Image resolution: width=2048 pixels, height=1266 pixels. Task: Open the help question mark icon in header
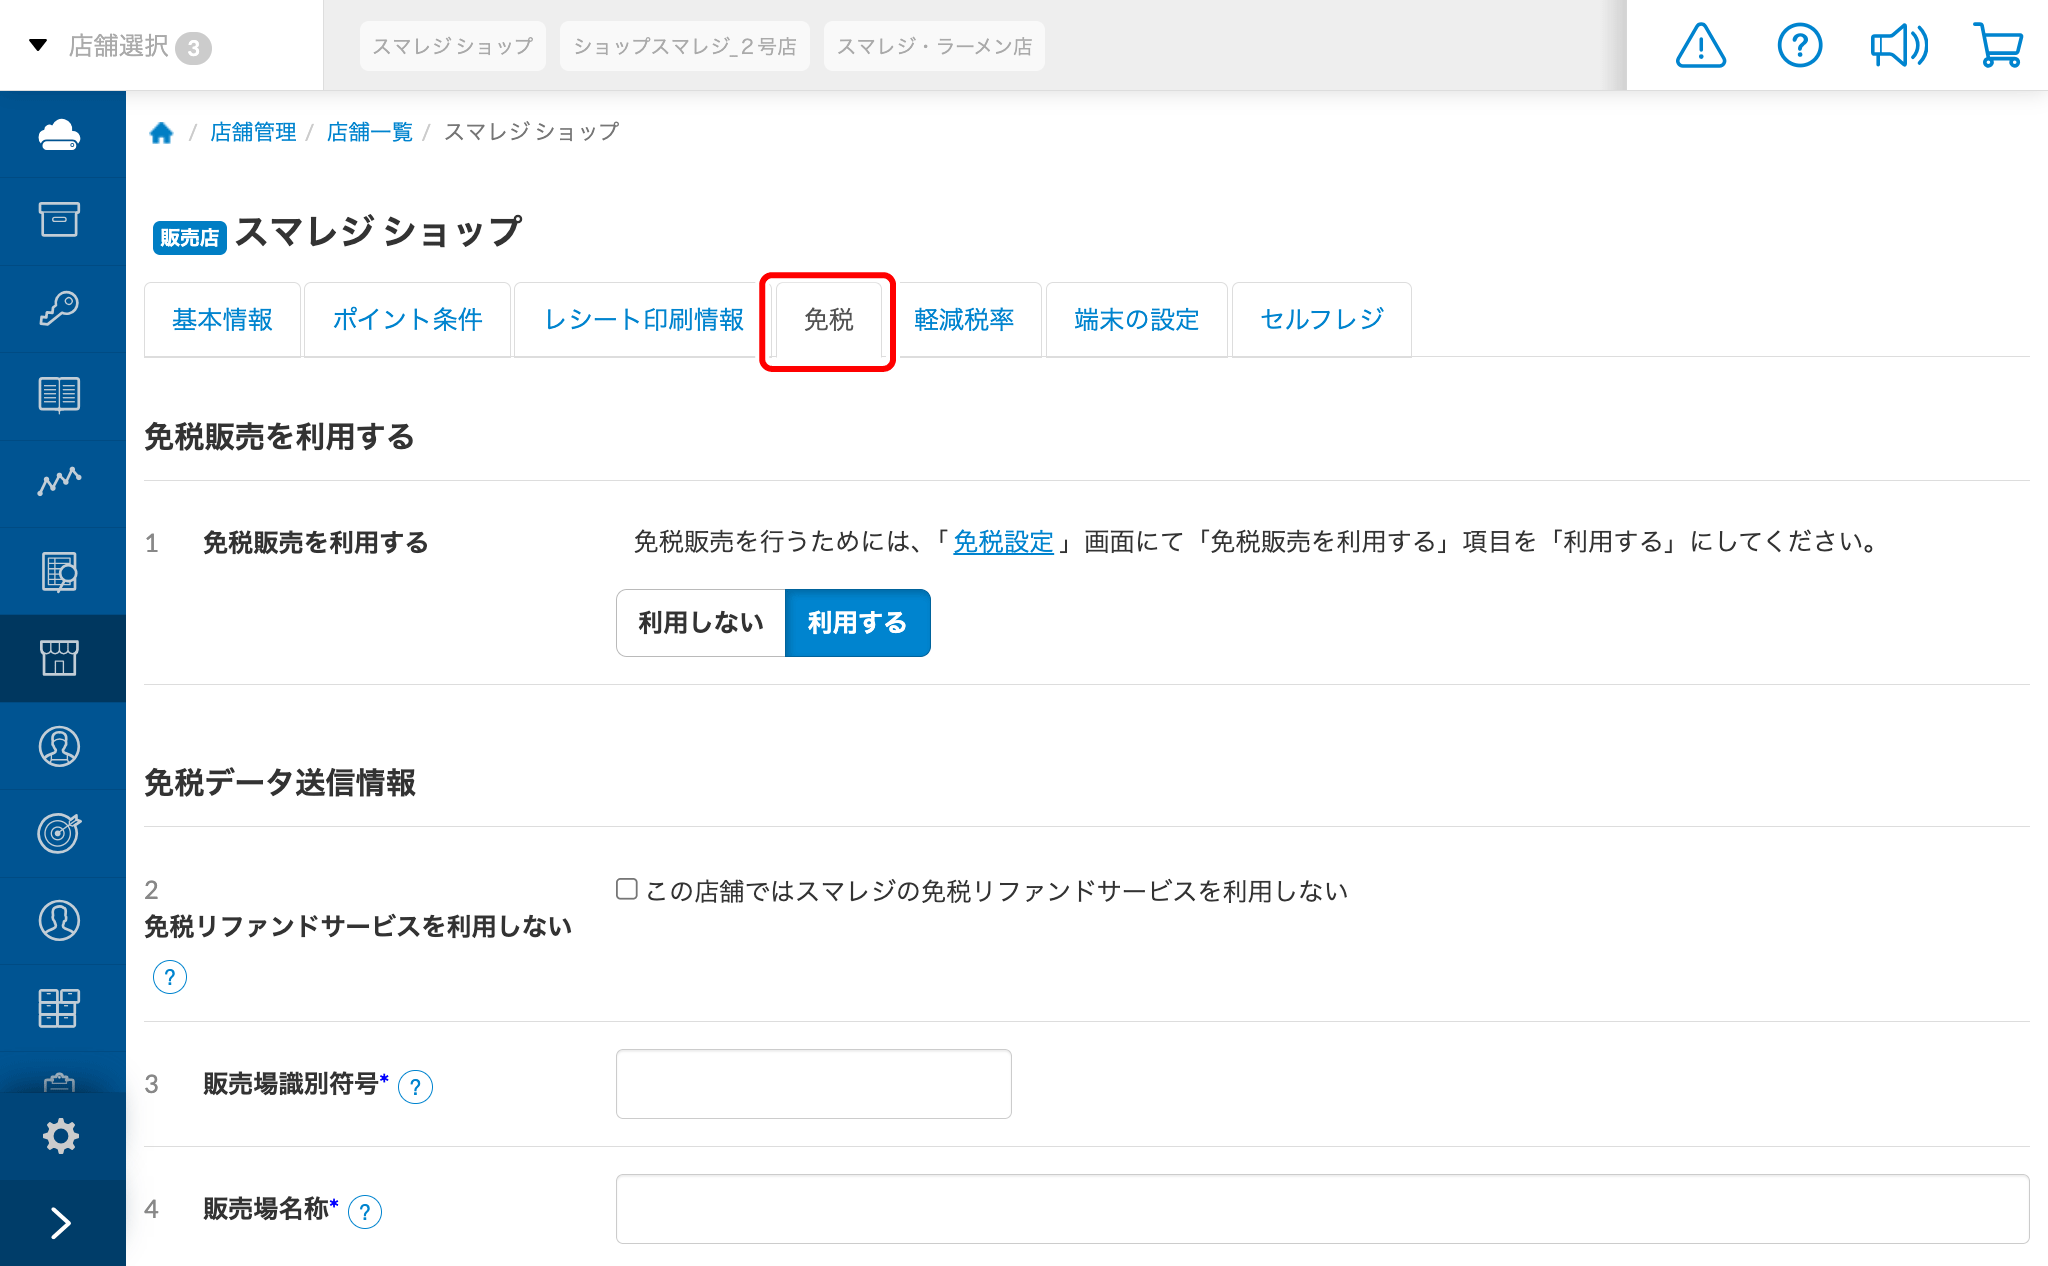(x=1799, y=46)
